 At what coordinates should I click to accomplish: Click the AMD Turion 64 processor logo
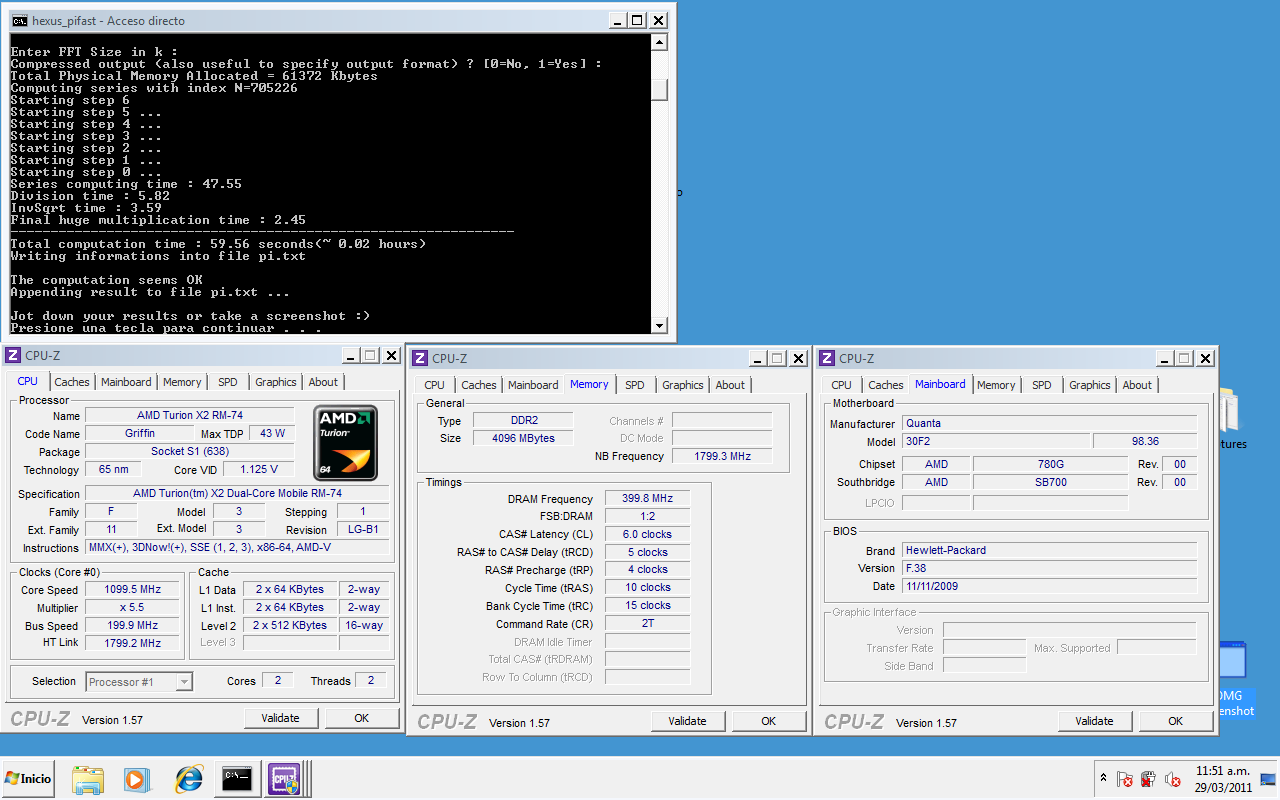[346, 441]
